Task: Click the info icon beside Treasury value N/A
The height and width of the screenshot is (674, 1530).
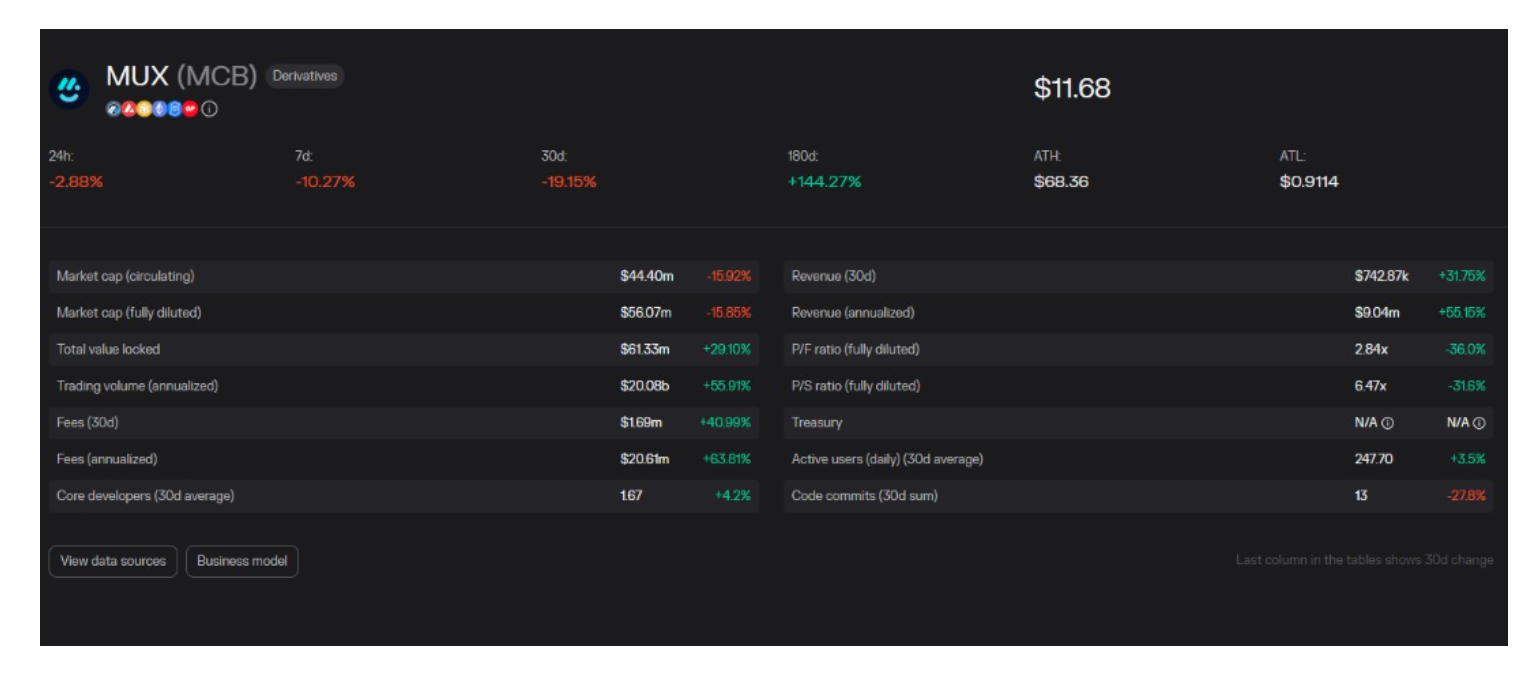Action: (x=1387, y=423)
